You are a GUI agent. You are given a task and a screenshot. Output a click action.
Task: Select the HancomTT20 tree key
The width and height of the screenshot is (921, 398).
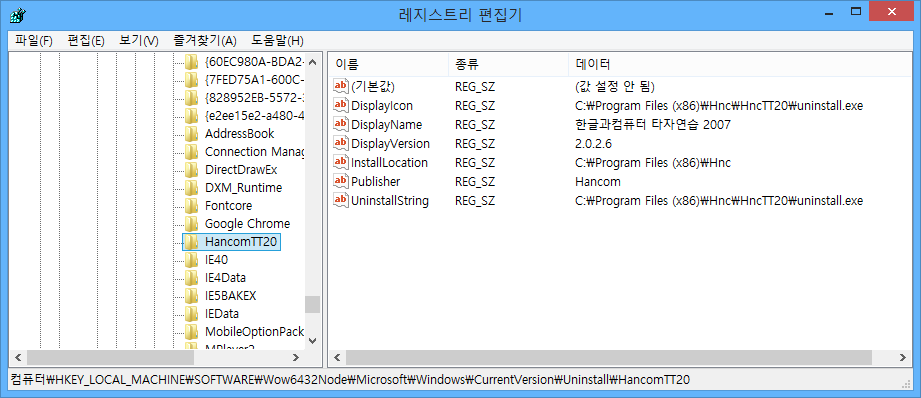click(241, 242)
